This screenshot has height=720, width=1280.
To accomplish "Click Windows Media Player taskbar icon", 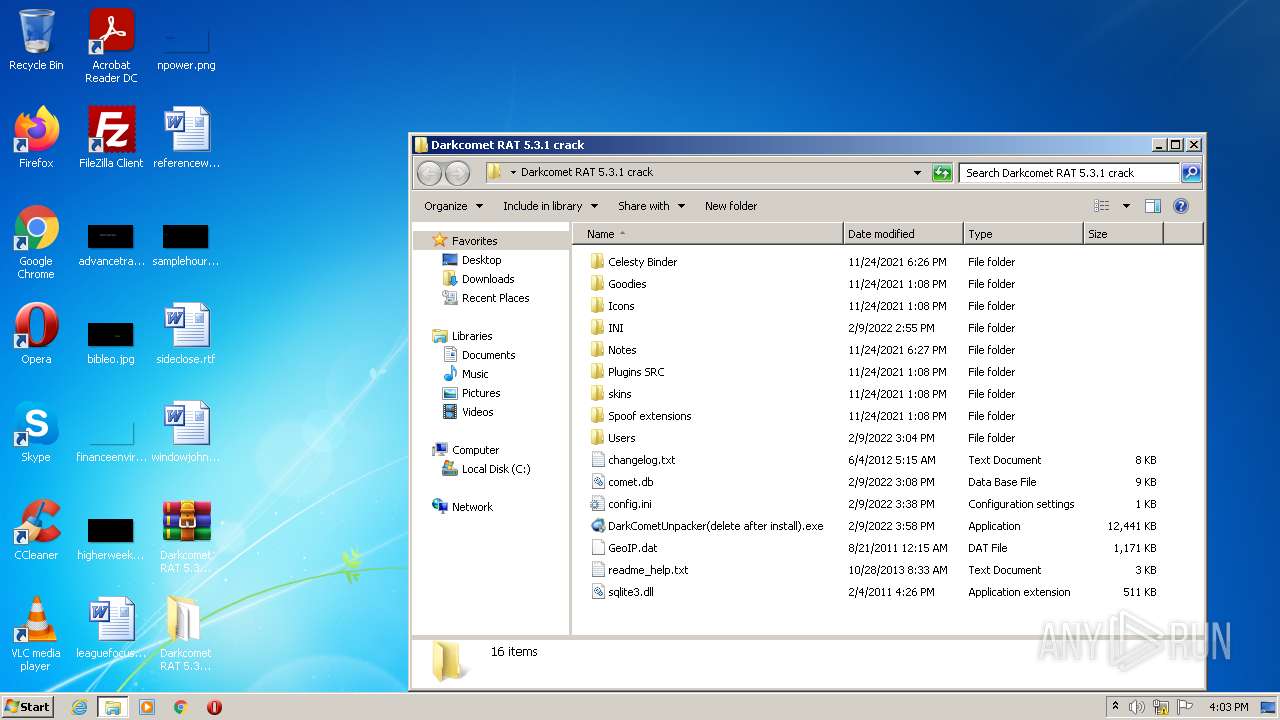I will pos(147,707).
